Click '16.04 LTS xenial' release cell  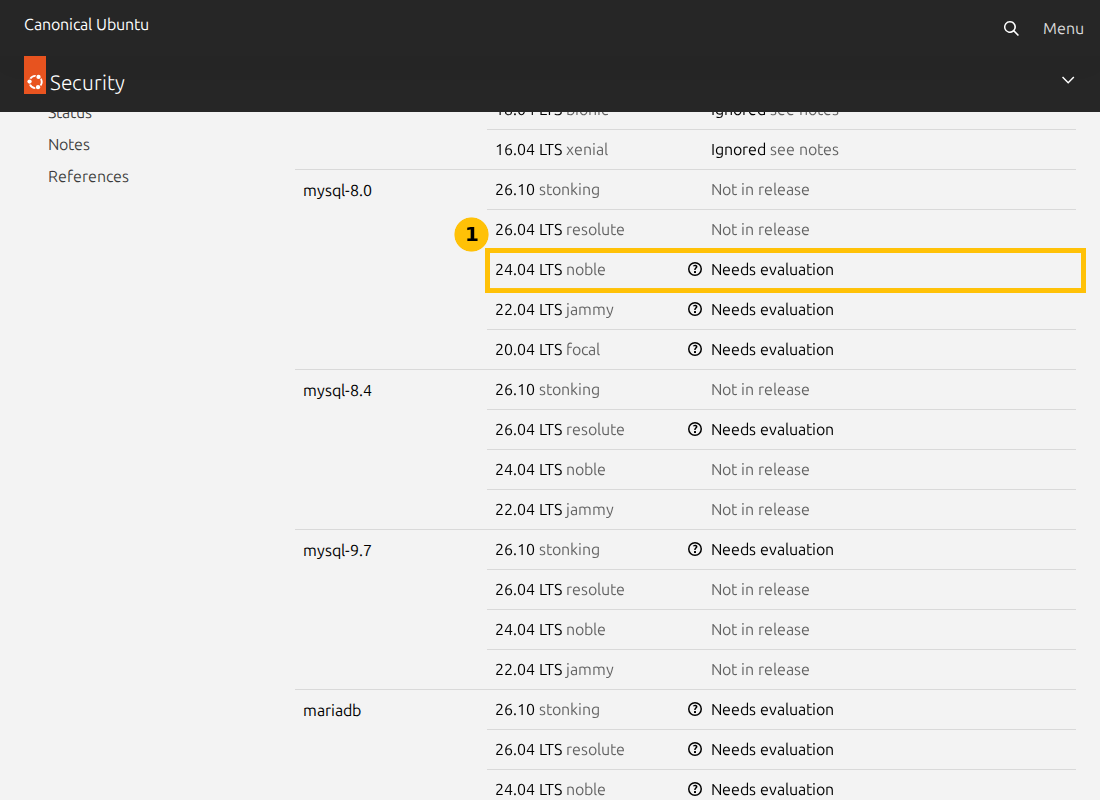pos(551,149)
